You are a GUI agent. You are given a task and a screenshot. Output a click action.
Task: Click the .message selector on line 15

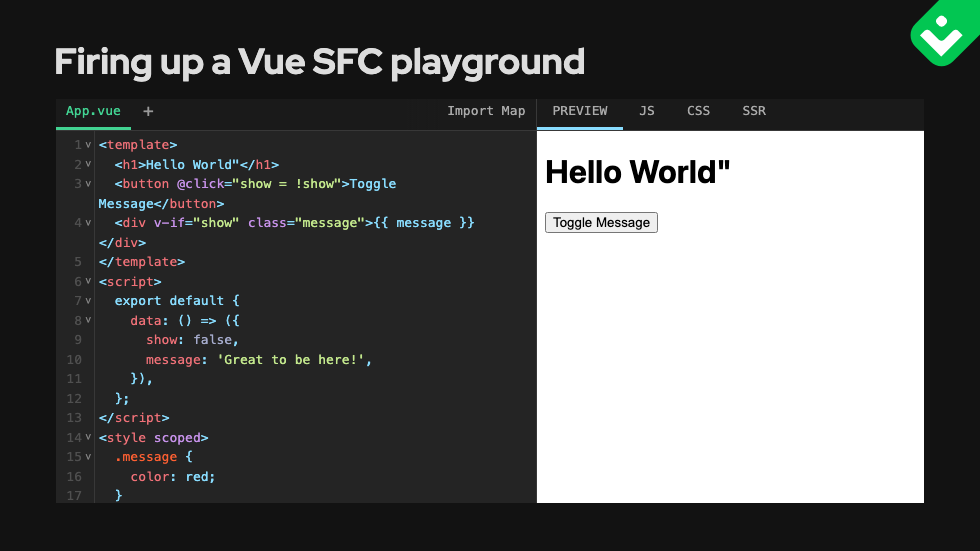(146, 457)
